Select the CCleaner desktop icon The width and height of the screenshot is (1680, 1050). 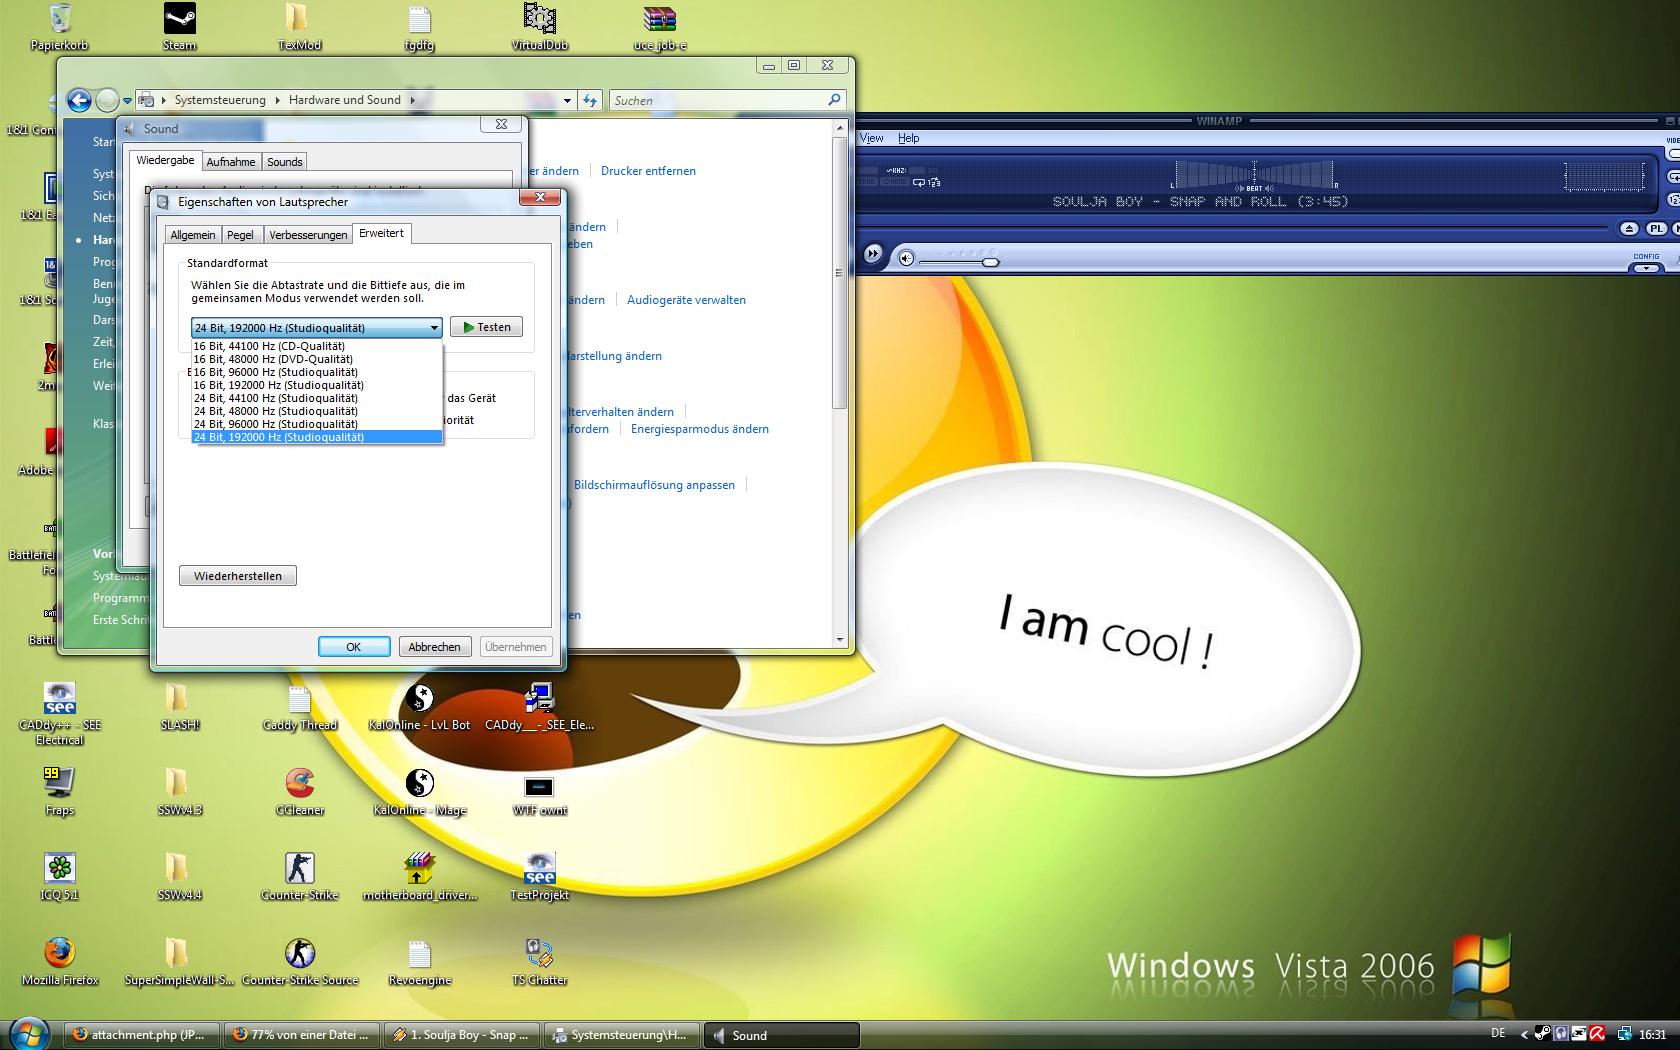[300, 791]
